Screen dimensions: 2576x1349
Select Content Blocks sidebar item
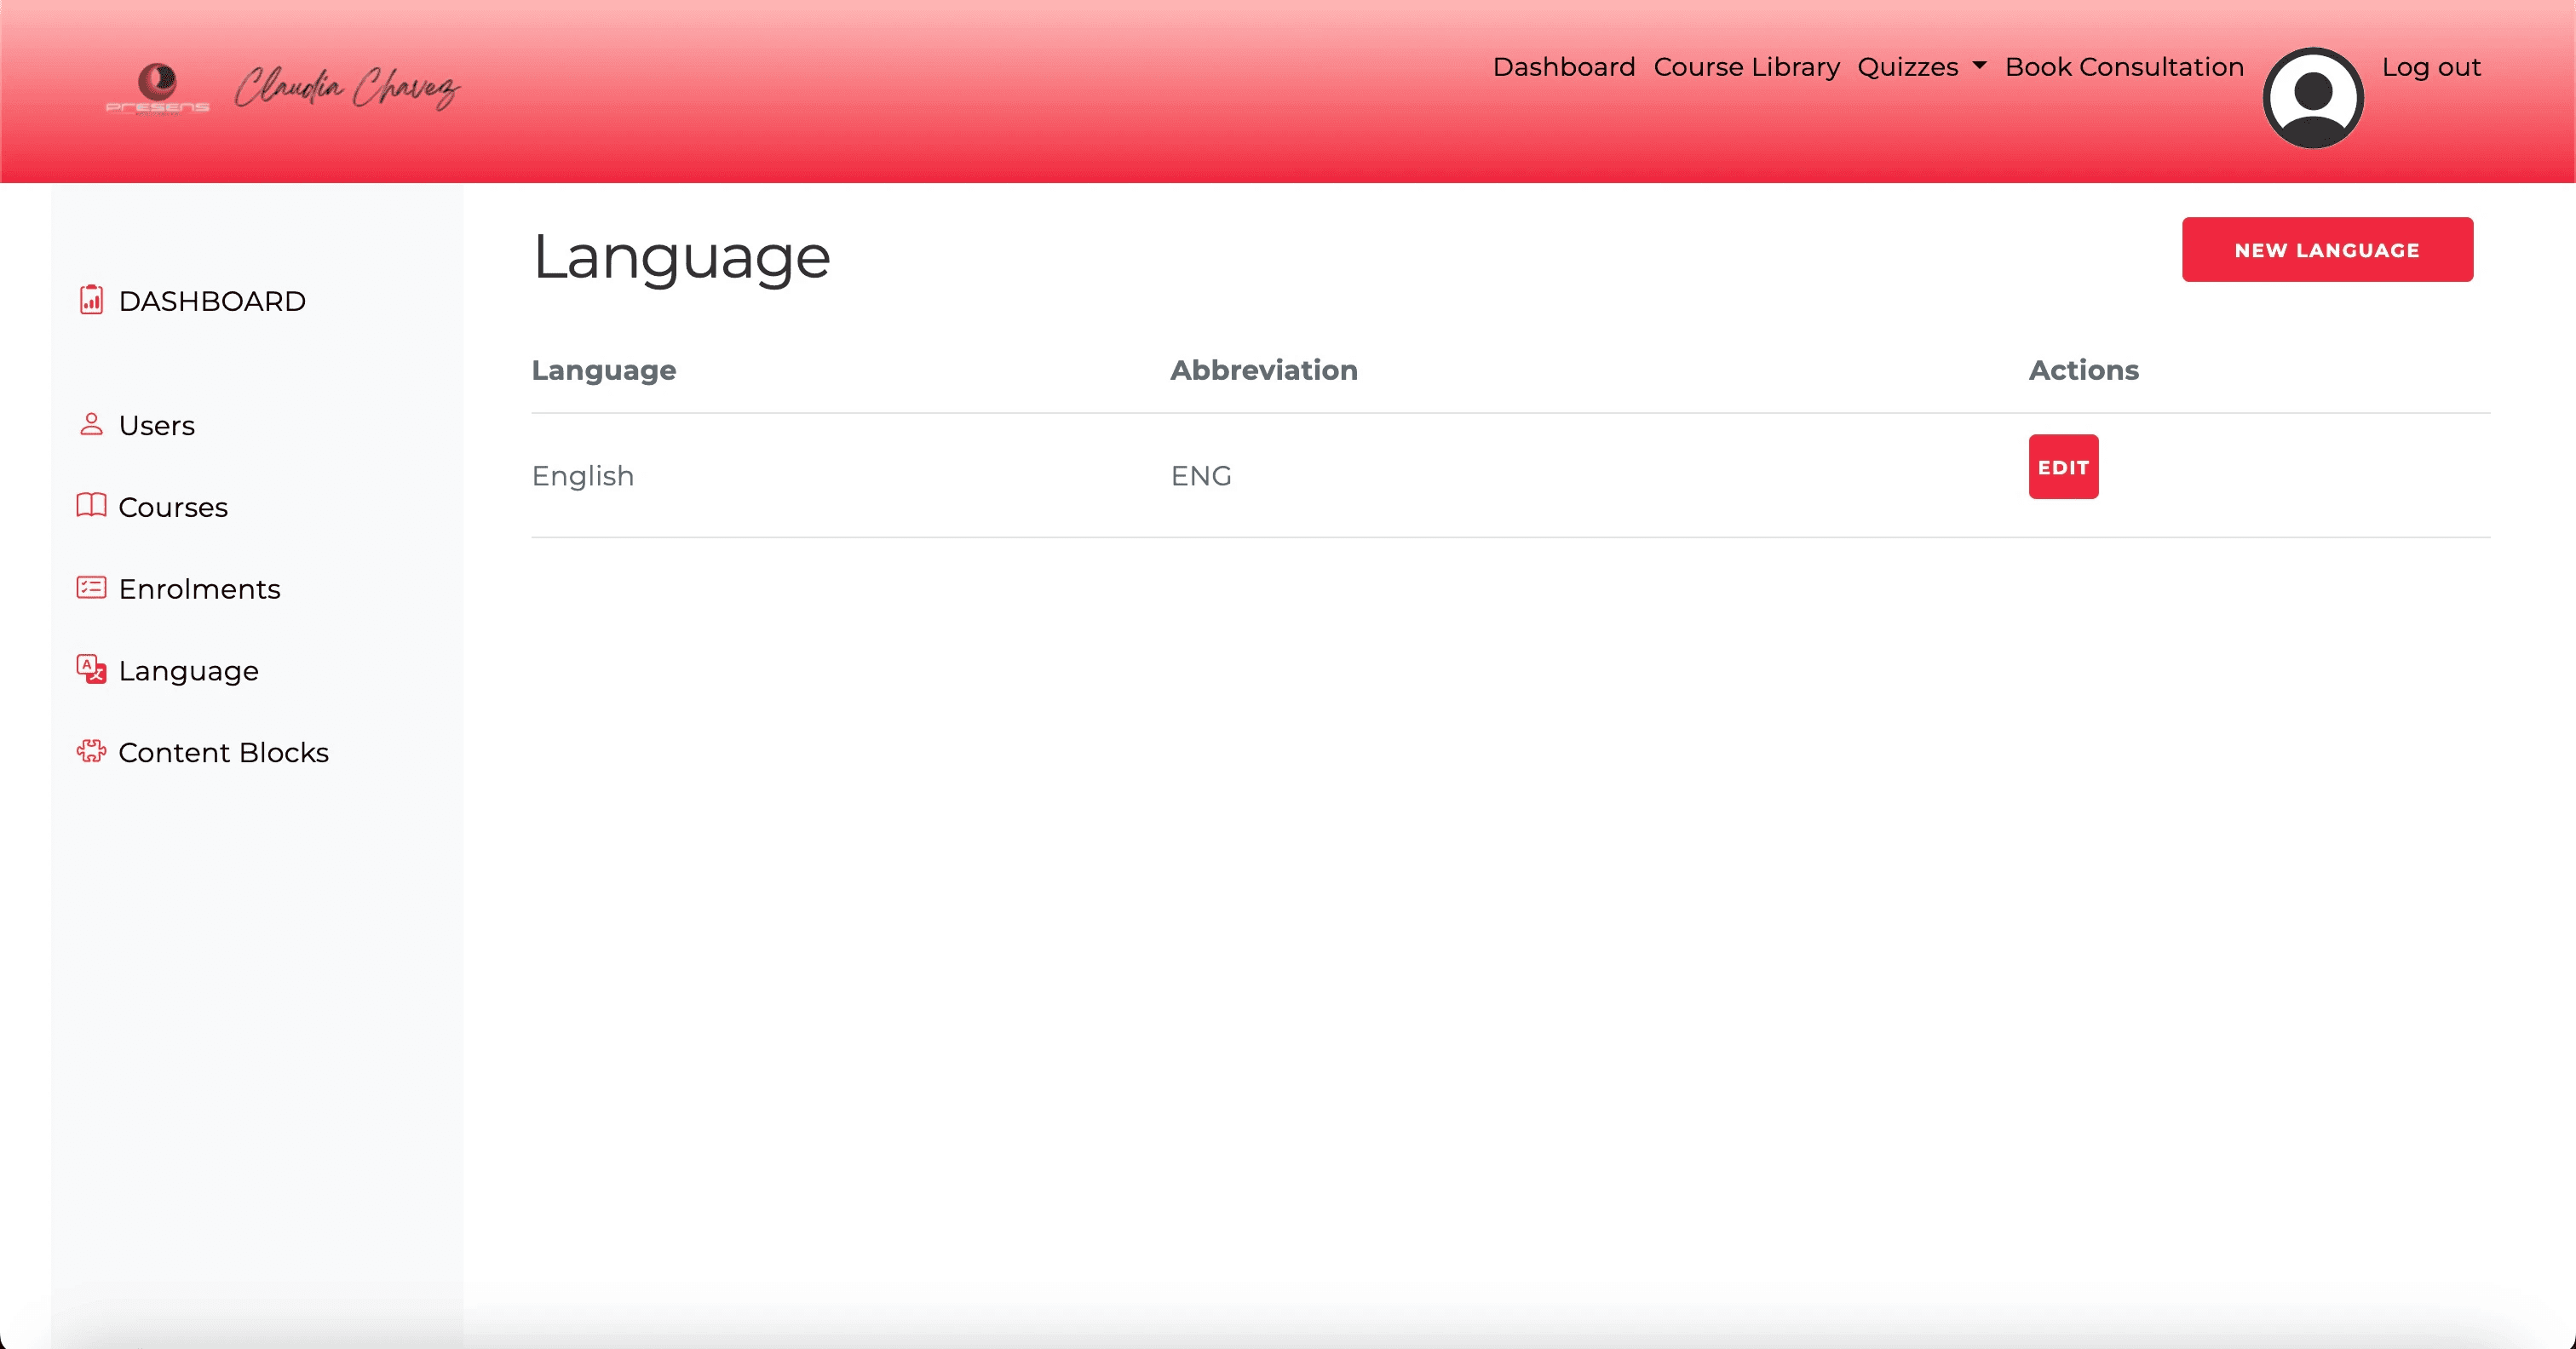click(x=223, y=752)
